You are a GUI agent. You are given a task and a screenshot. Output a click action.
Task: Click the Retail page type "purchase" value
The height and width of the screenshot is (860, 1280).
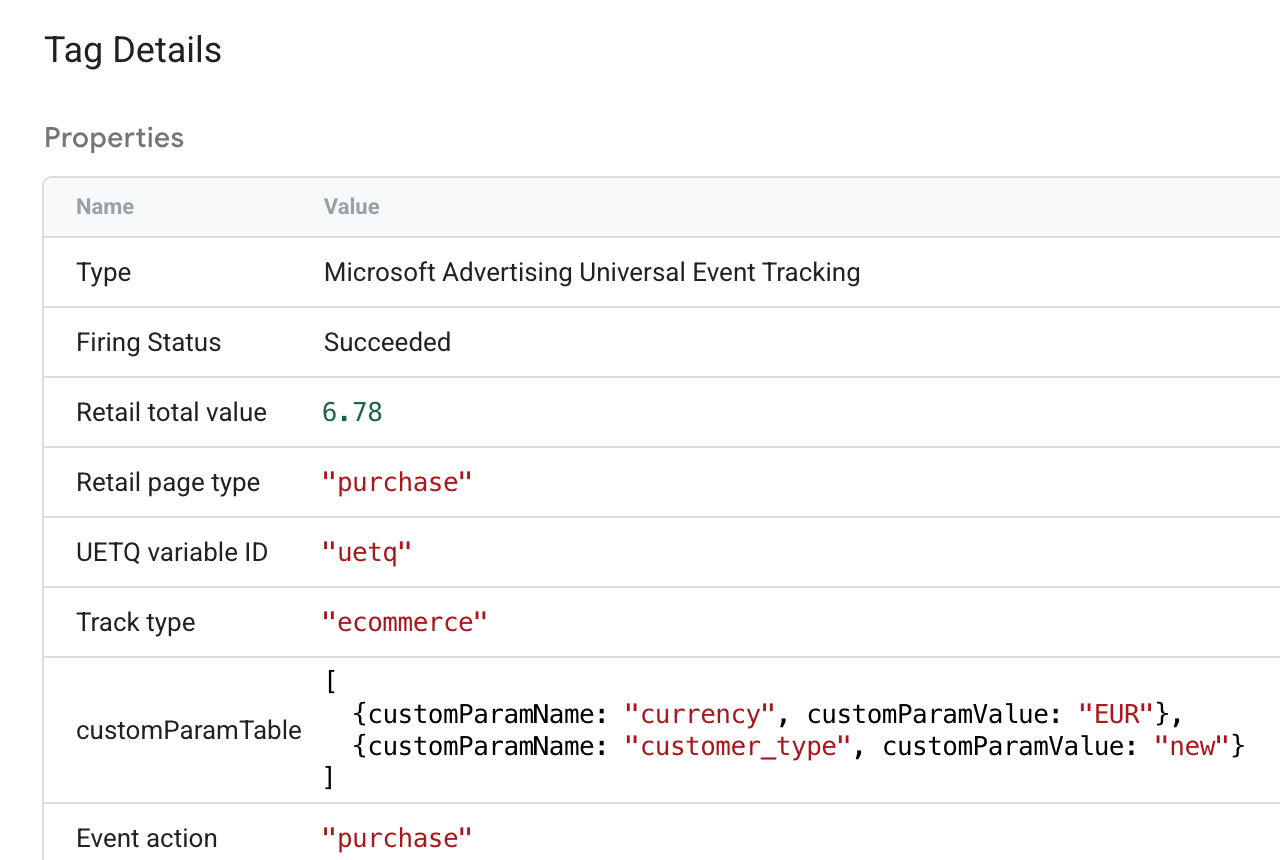point(396,482)
